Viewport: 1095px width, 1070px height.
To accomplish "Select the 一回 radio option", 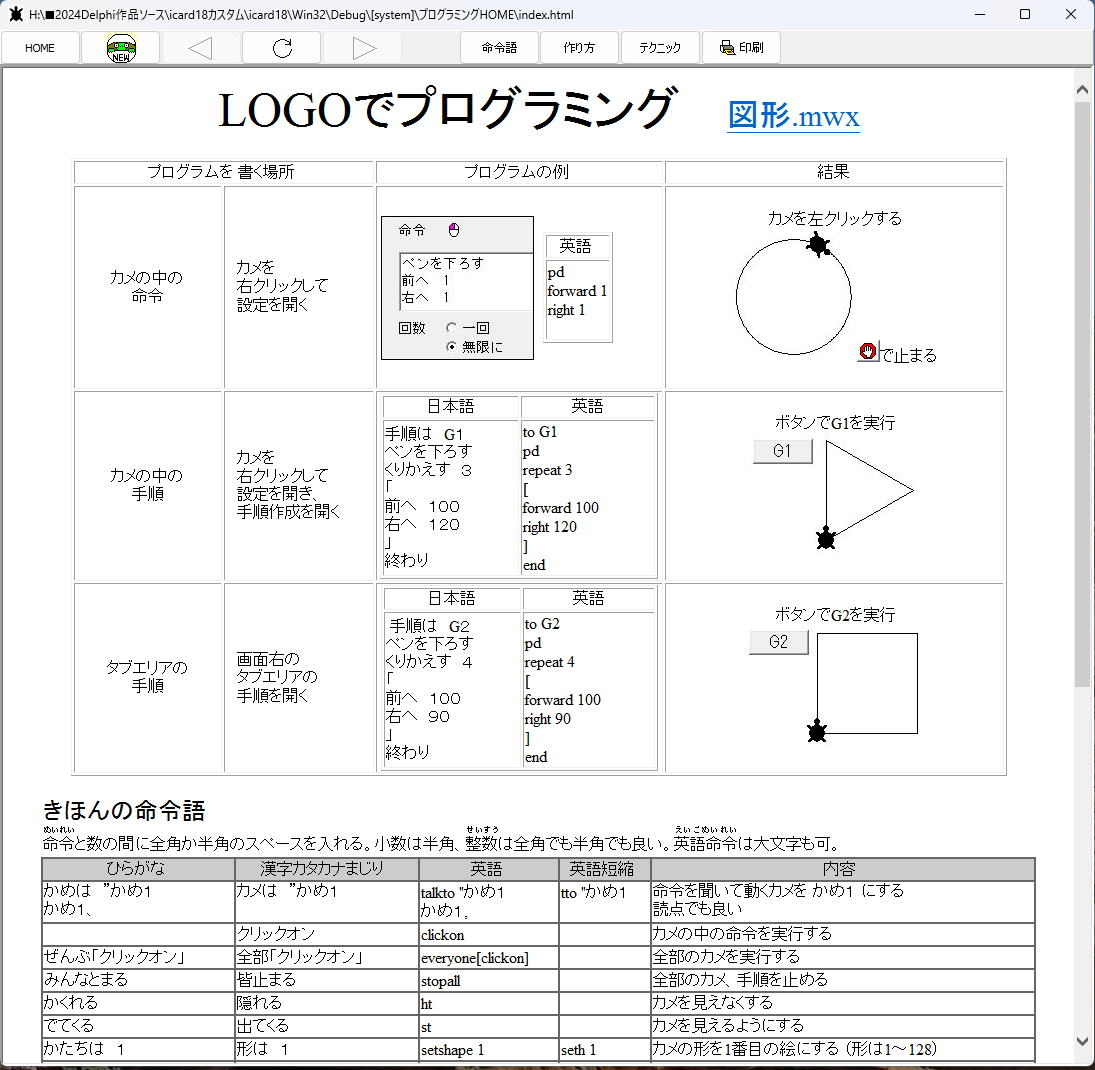I will coord(452,328).
